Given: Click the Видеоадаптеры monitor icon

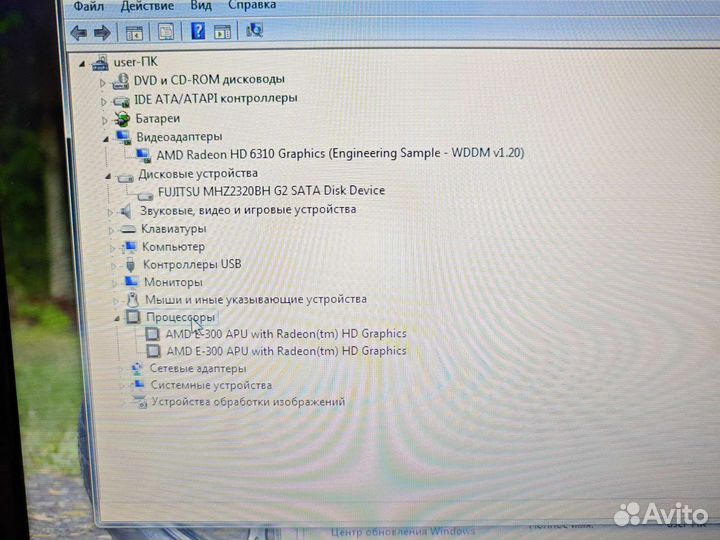Looking at the screenshot, I should point(124,137).
